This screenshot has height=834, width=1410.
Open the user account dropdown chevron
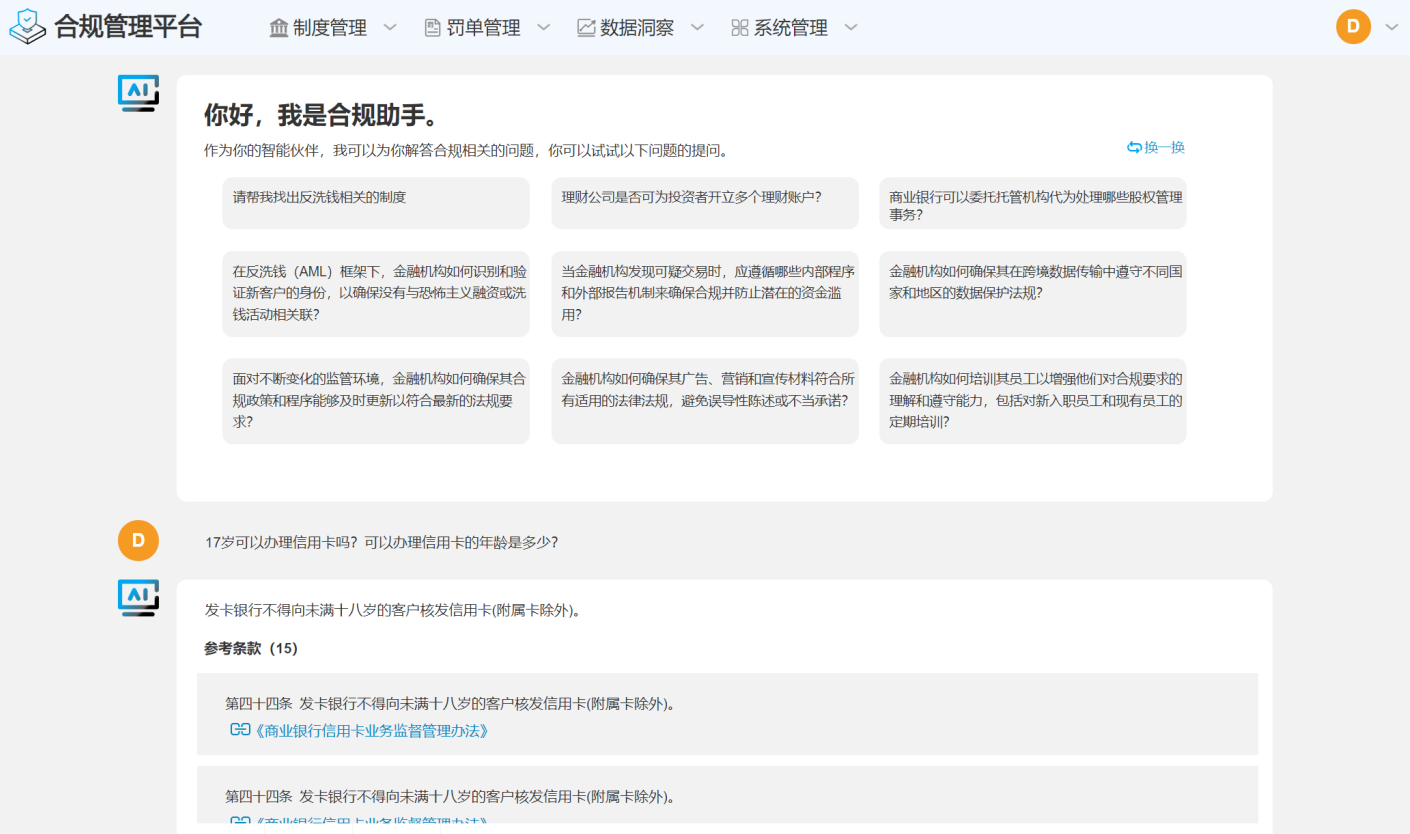(x=1391, y=28)
